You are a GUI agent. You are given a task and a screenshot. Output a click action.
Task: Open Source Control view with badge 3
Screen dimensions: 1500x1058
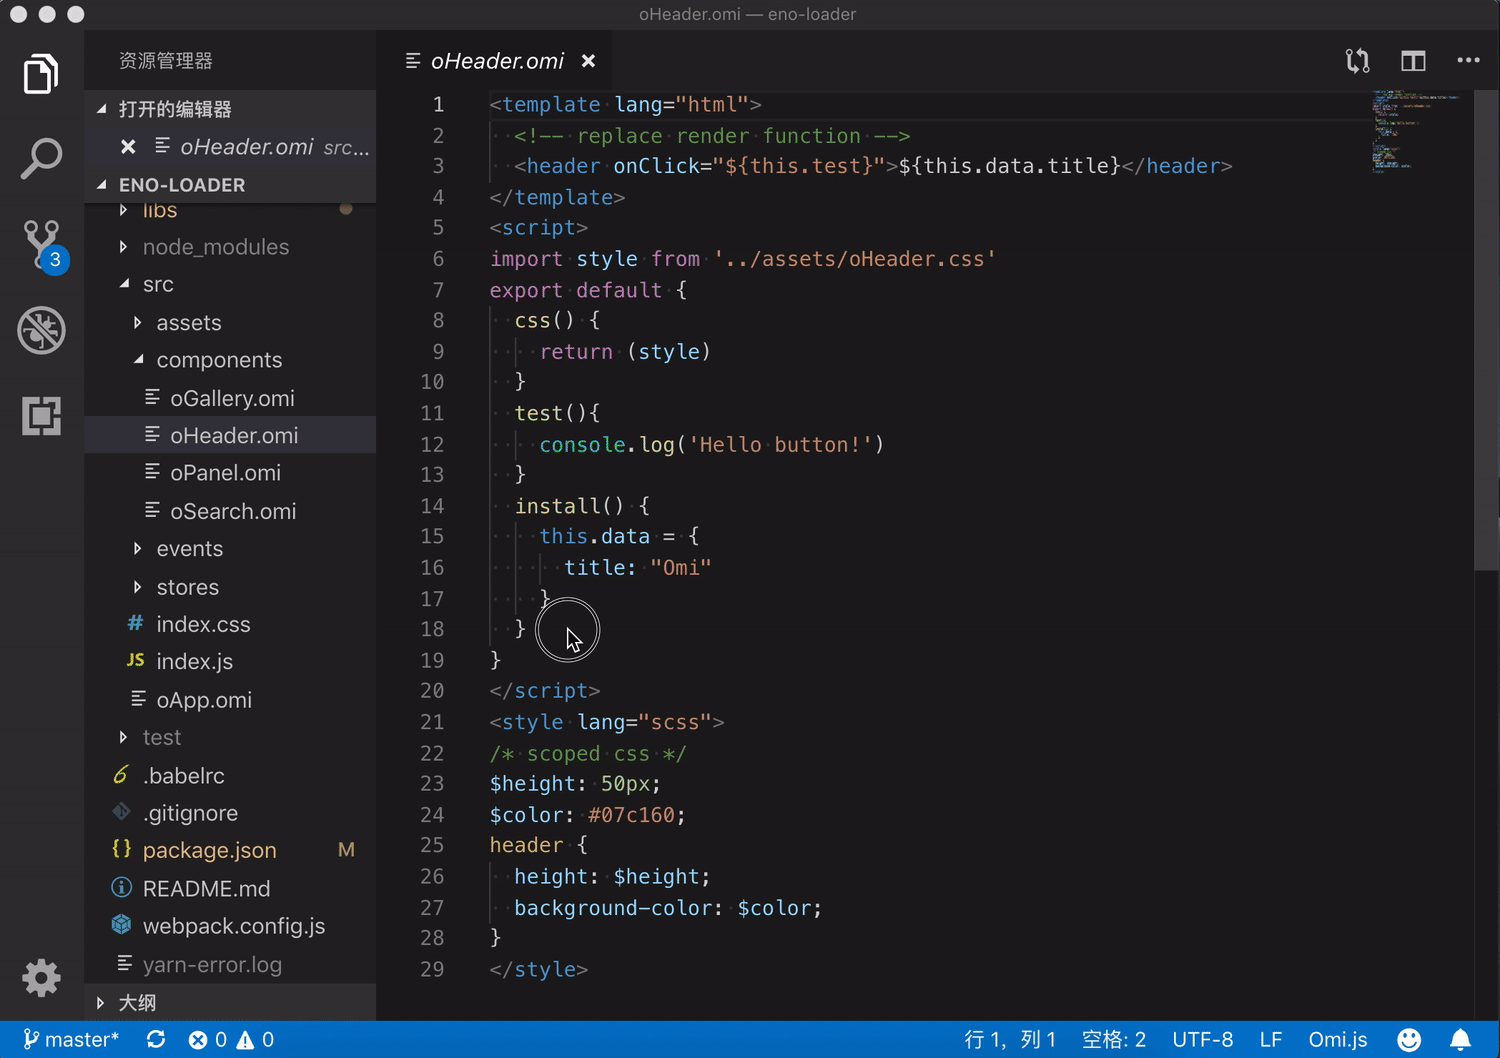pyautogui.click(x=43, y=246)
